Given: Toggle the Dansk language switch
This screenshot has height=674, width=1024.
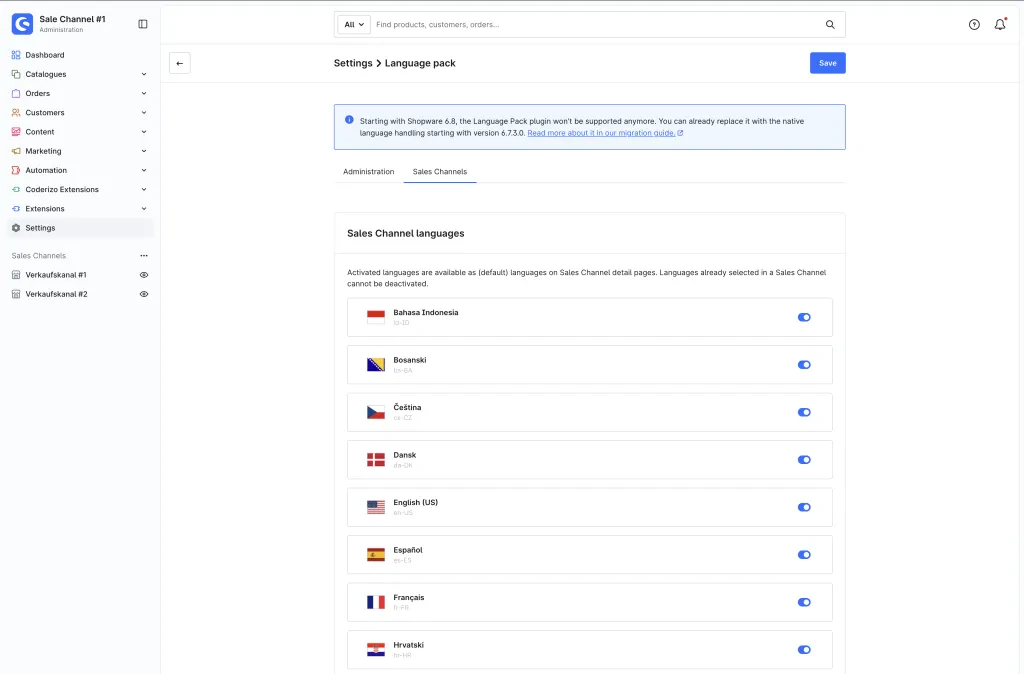Looking at the screenshot, I should [x=804, y=460].
